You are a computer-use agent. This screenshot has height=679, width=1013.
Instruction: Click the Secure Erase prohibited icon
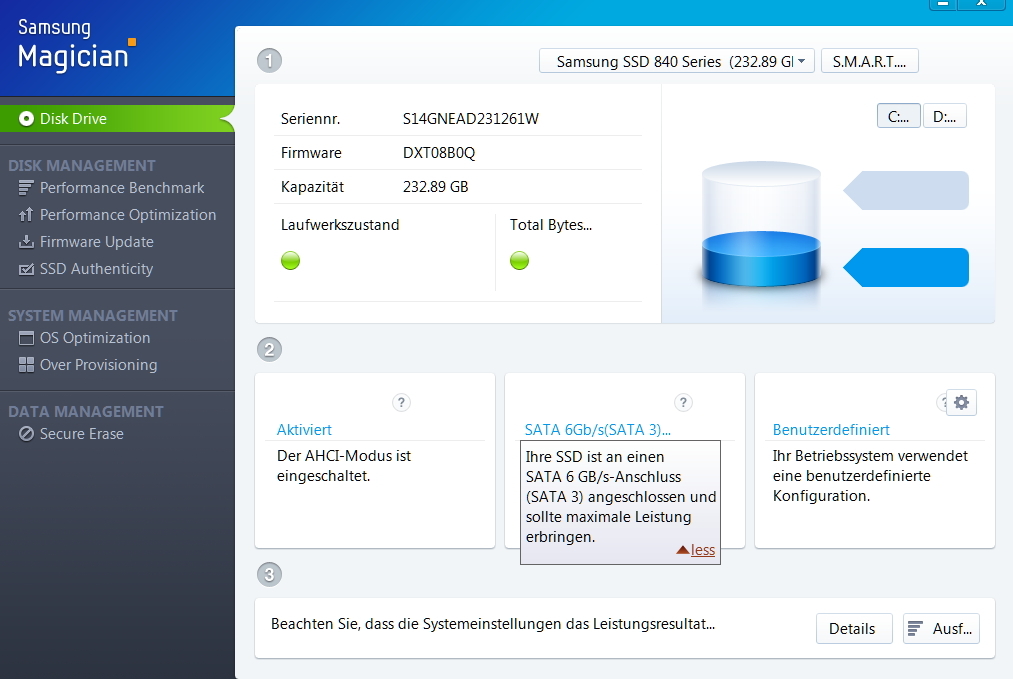pos(26,434)
